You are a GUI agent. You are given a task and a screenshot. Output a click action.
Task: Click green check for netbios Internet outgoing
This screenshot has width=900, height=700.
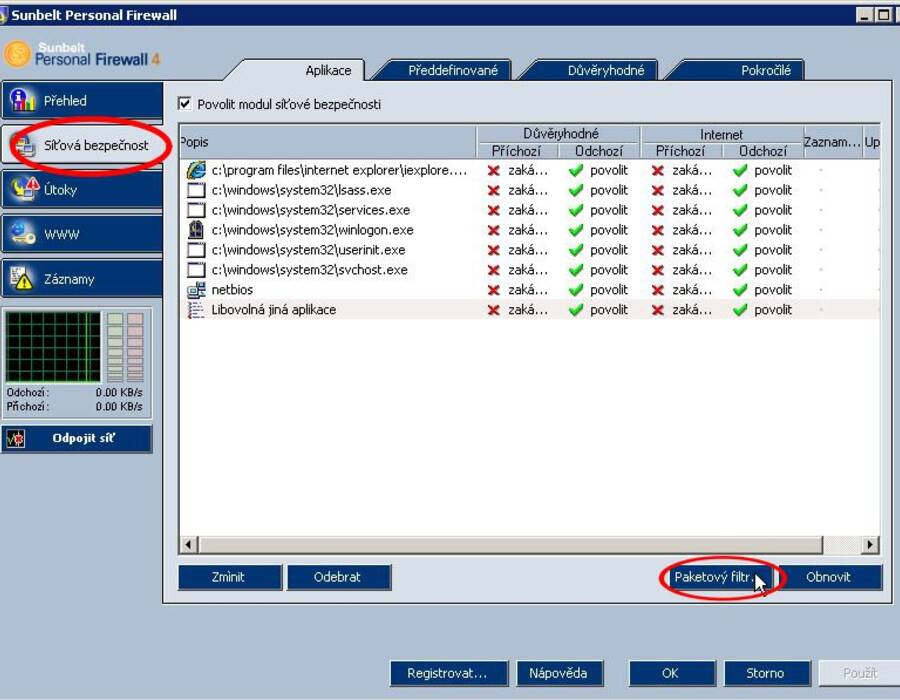click(x=740, y=290)
